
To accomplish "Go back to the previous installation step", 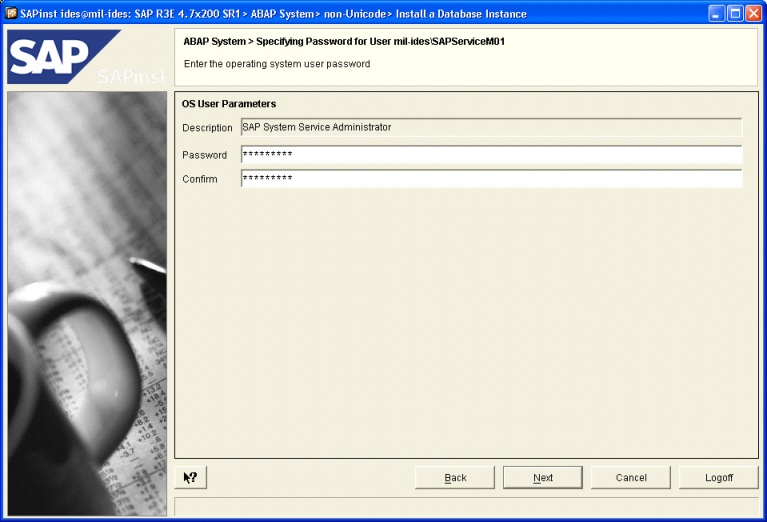I will [x=455, y=477].
